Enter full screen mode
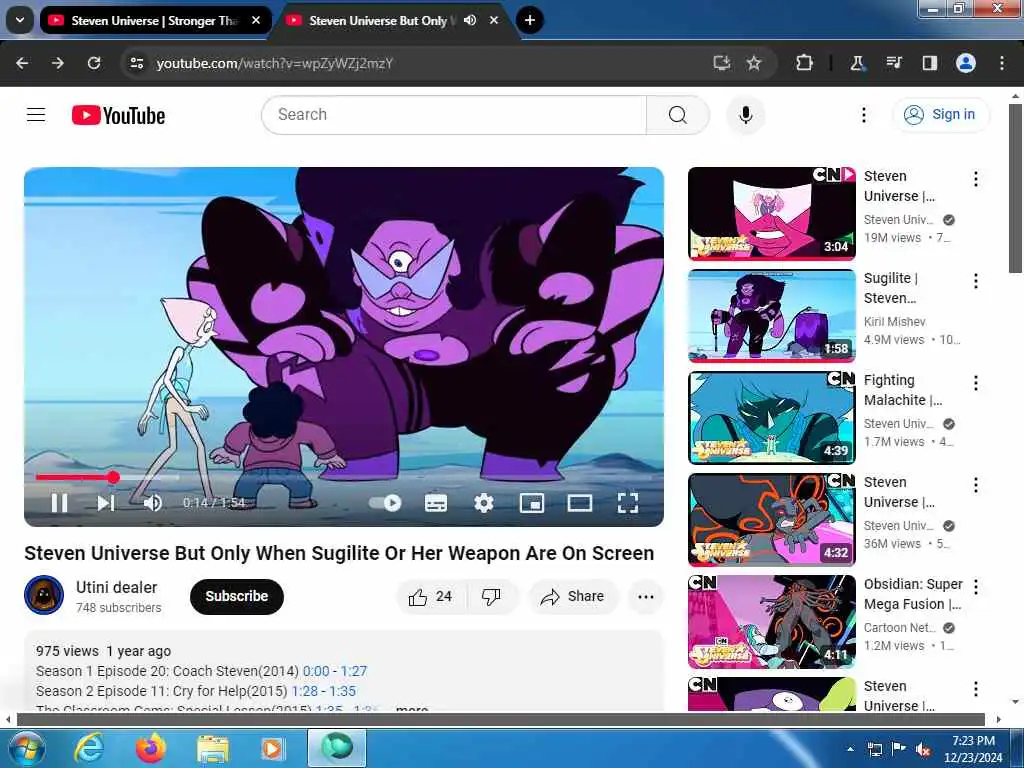 coord(628,503)
